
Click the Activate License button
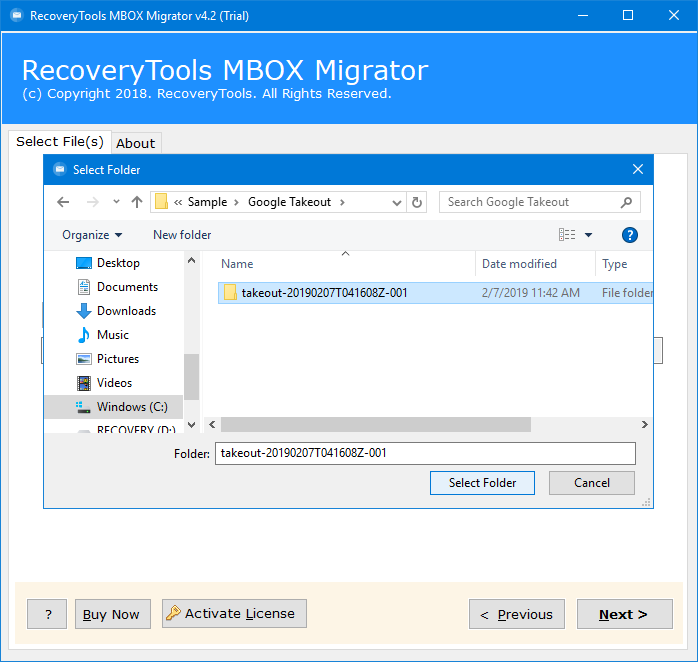pyautogui.click(x=234, y=613)
